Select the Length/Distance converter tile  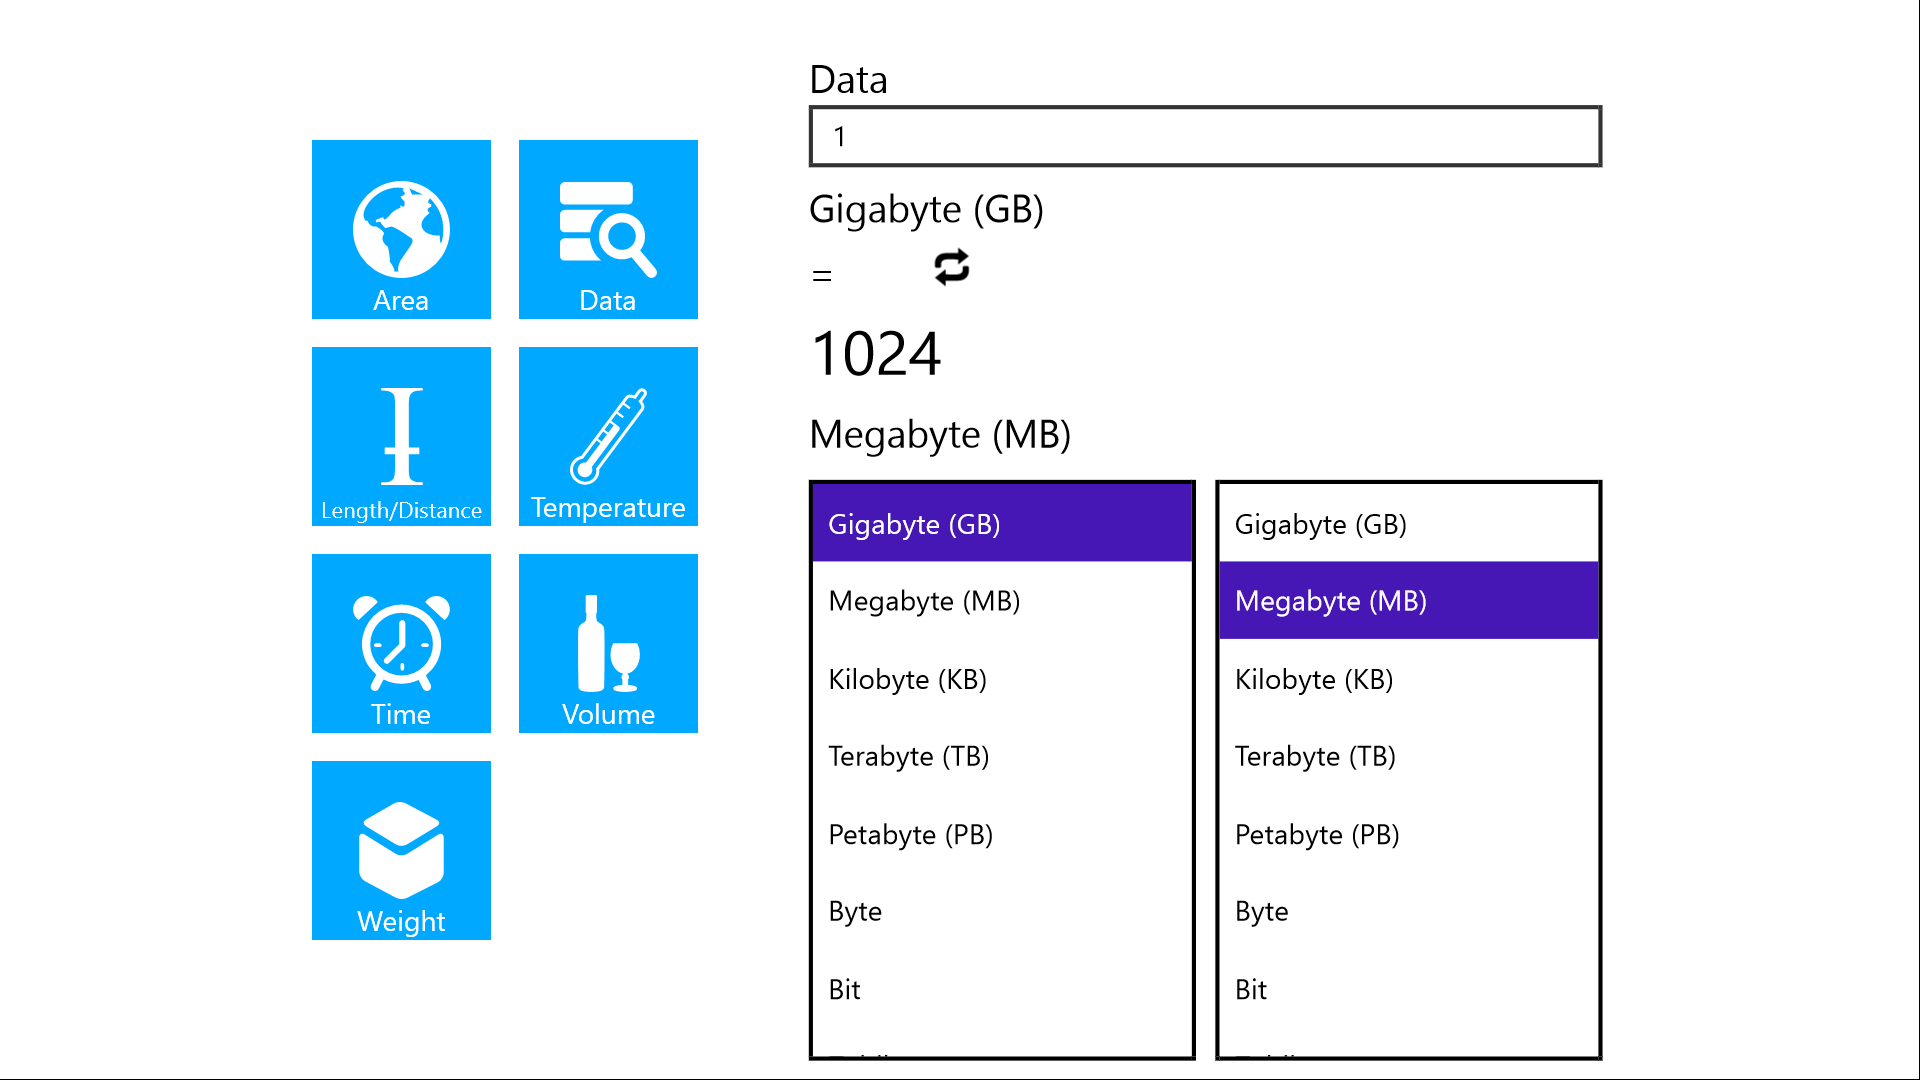coord(401,436)
